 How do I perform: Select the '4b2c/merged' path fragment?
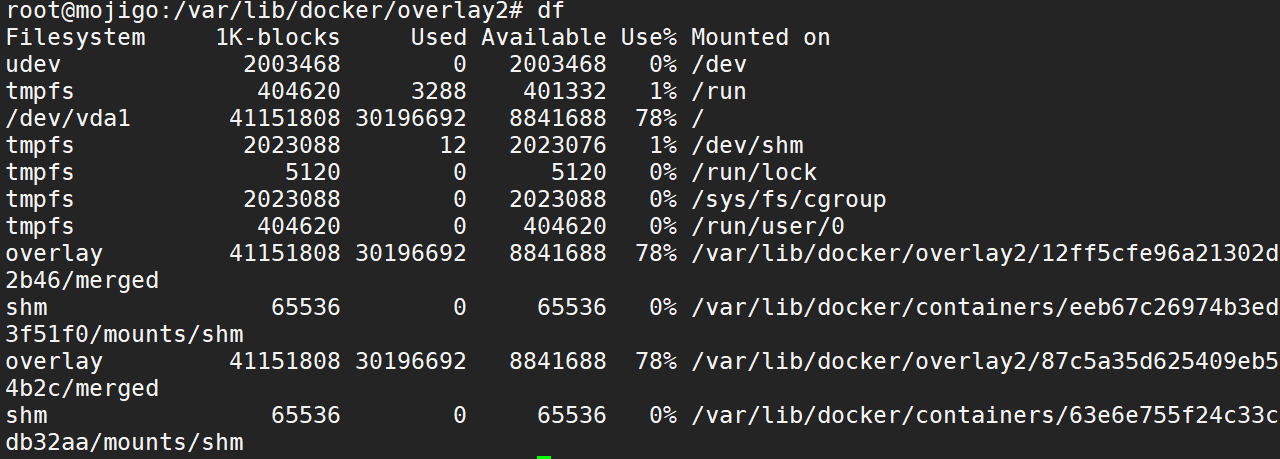tap(82, 389)
